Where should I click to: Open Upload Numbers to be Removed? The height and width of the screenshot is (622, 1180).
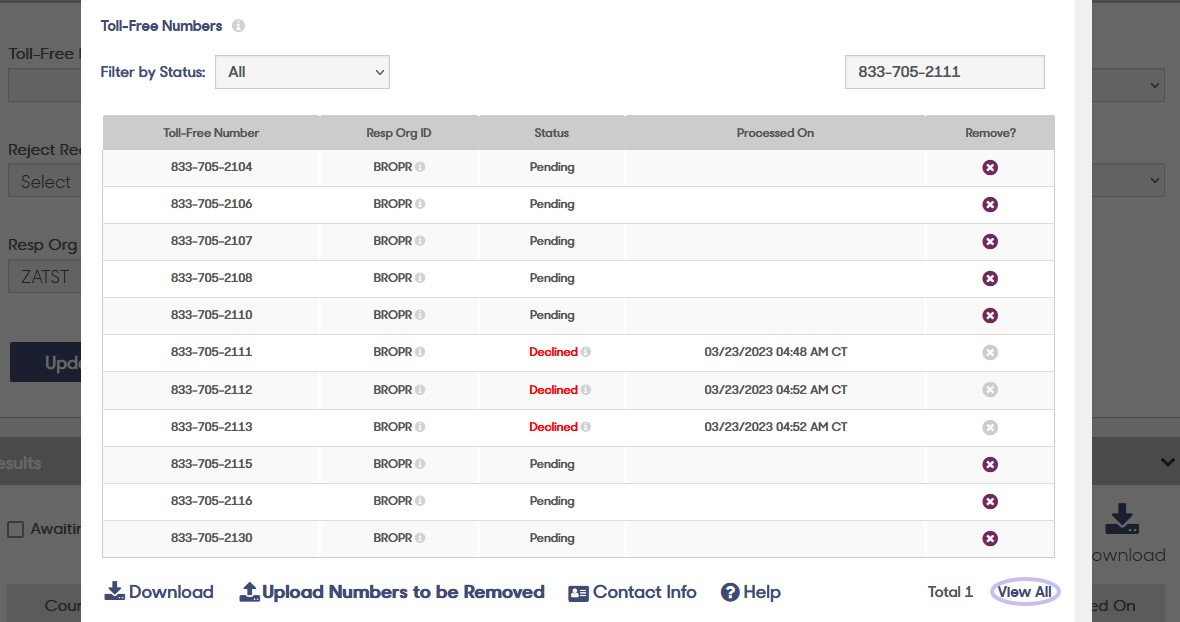391,591
